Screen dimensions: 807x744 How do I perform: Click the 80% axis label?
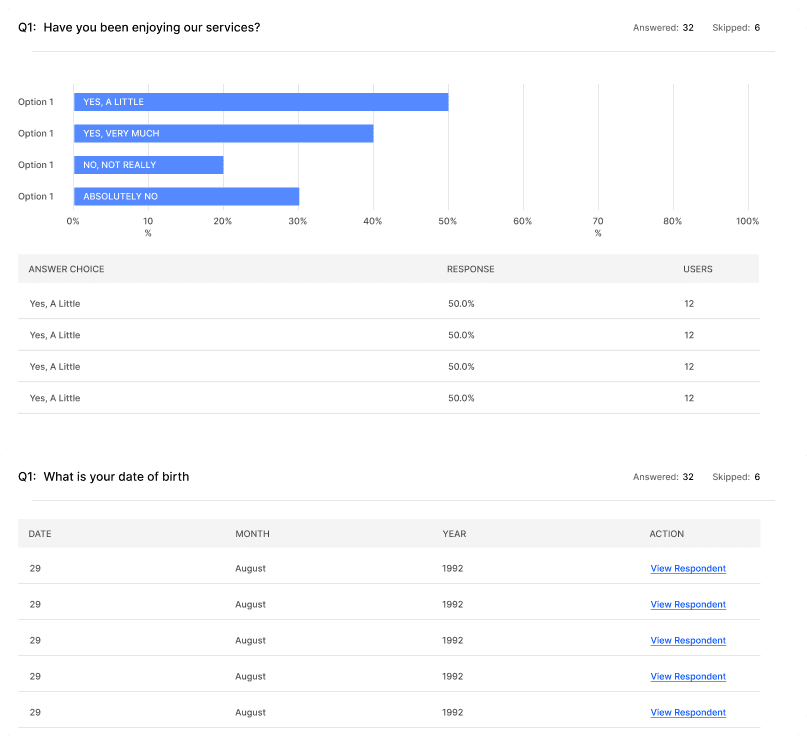(x=673, y=221)
